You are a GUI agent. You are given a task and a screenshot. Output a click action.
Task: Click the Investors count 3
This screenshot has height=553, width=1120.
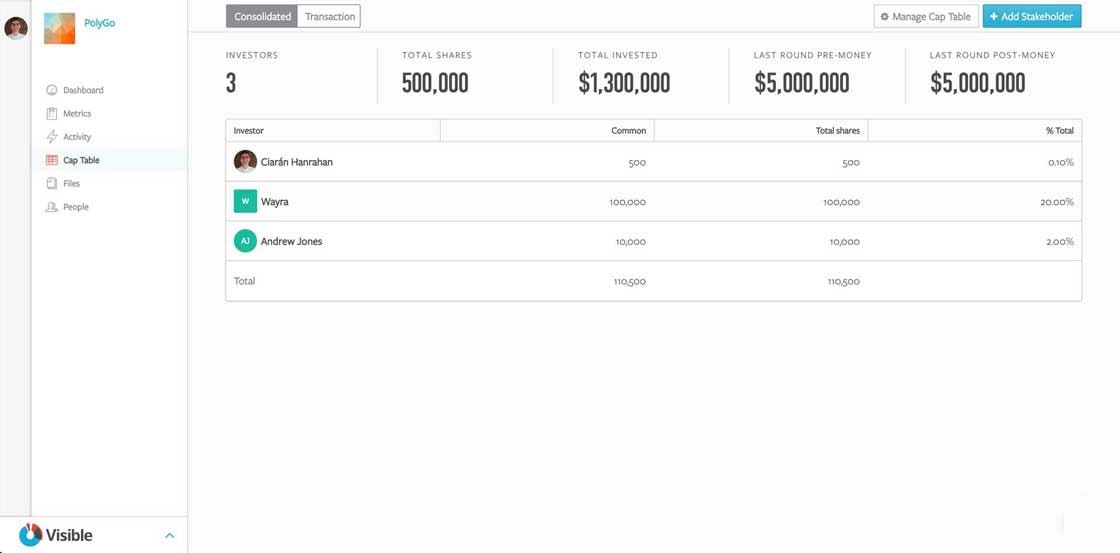coord(231,84)
